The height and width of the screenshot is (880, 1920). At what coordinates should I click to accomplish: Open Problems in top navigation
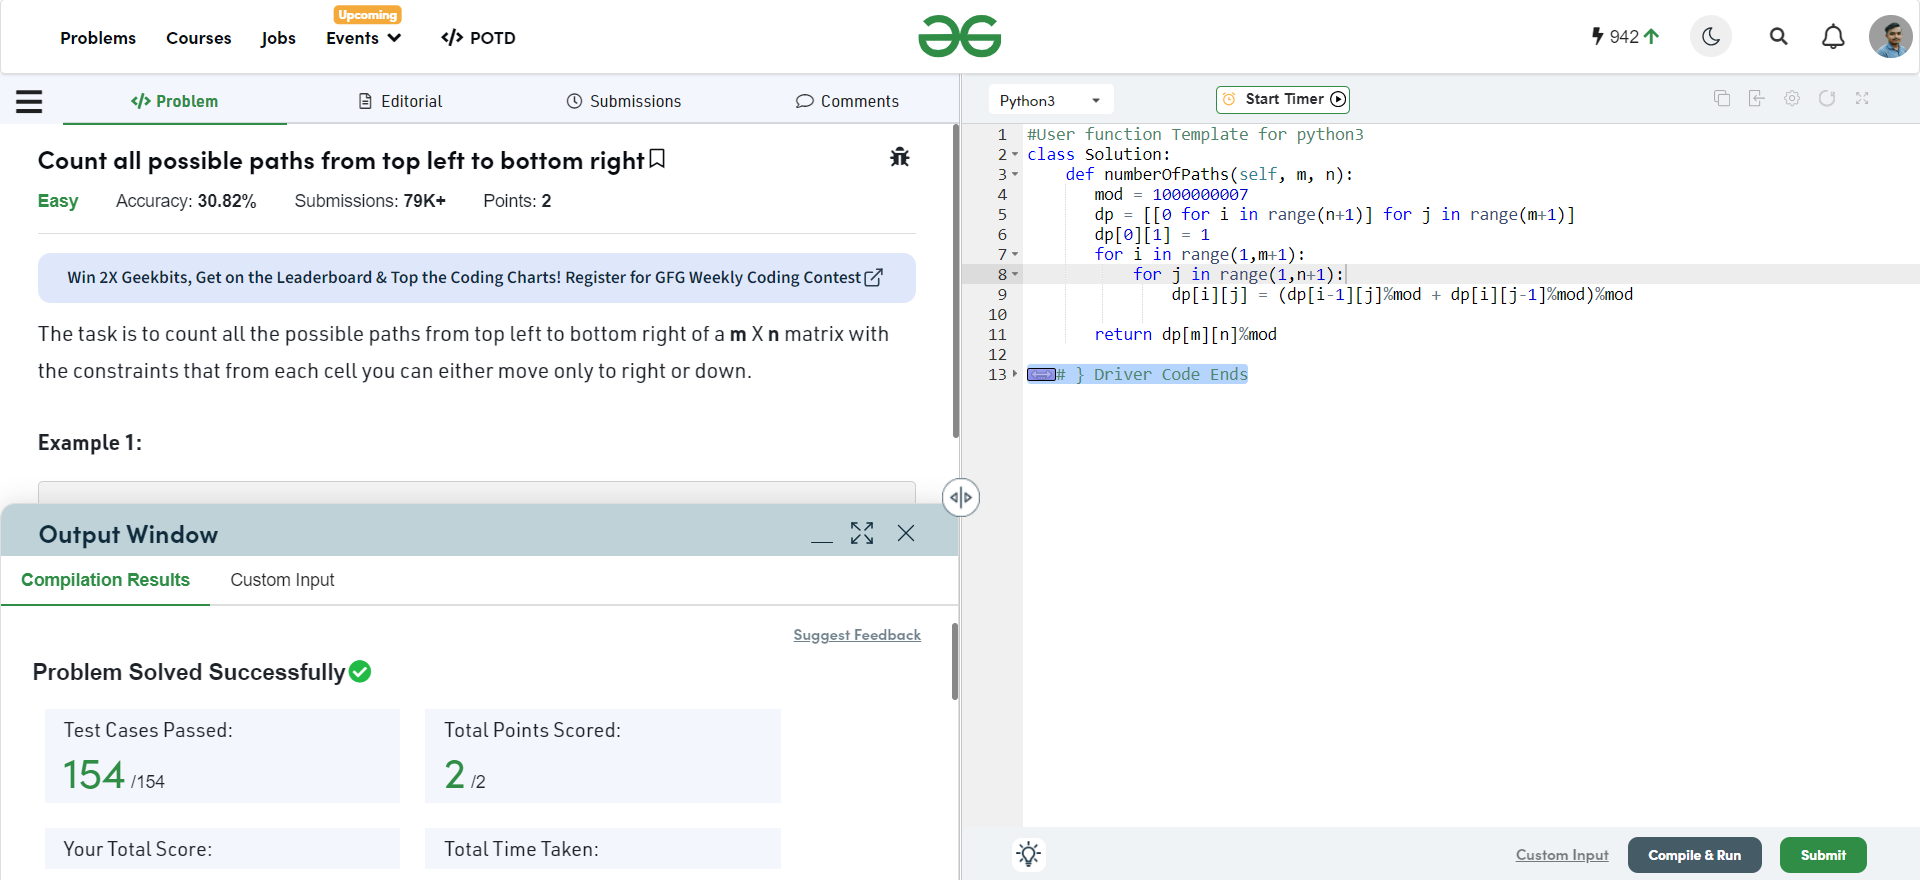98,38
